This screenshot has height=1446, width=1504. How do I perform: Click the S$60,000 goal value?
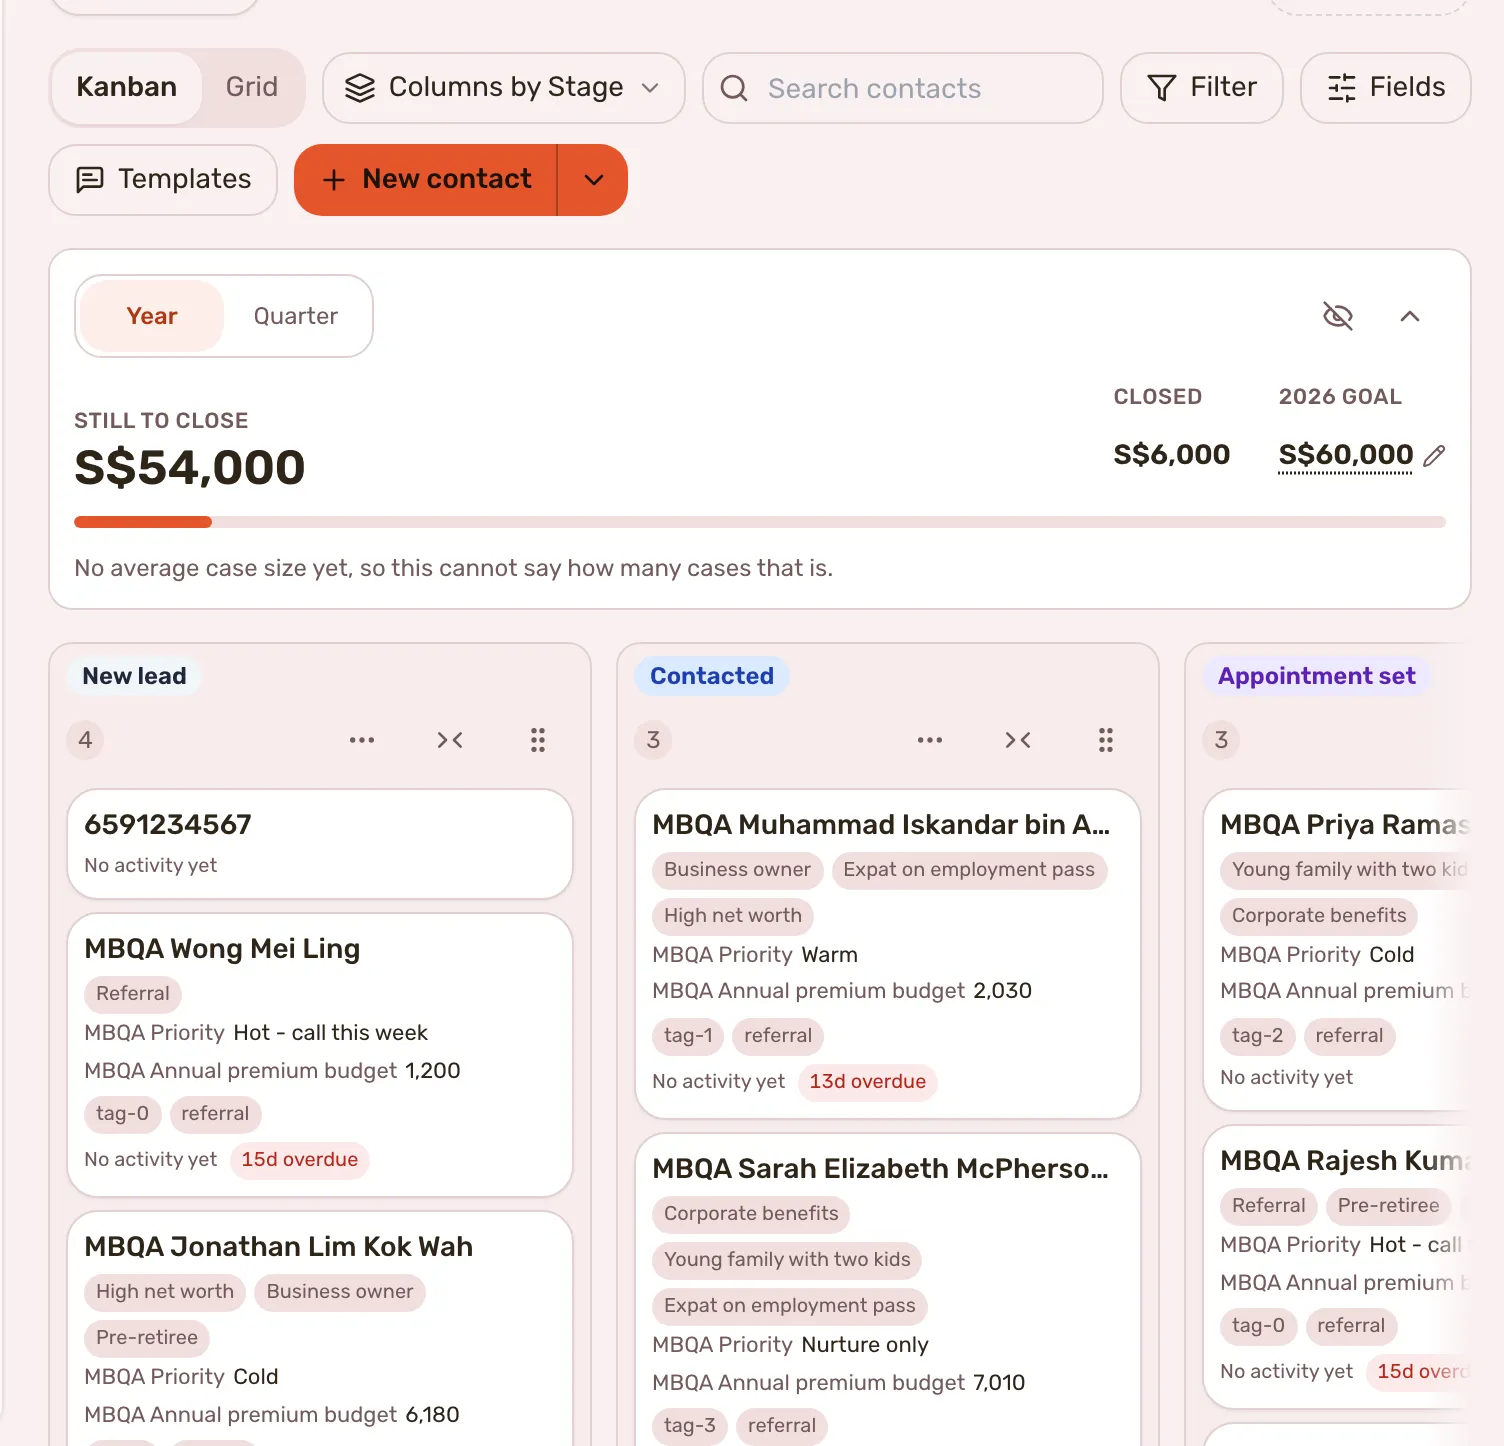(x=1346, y=456)
